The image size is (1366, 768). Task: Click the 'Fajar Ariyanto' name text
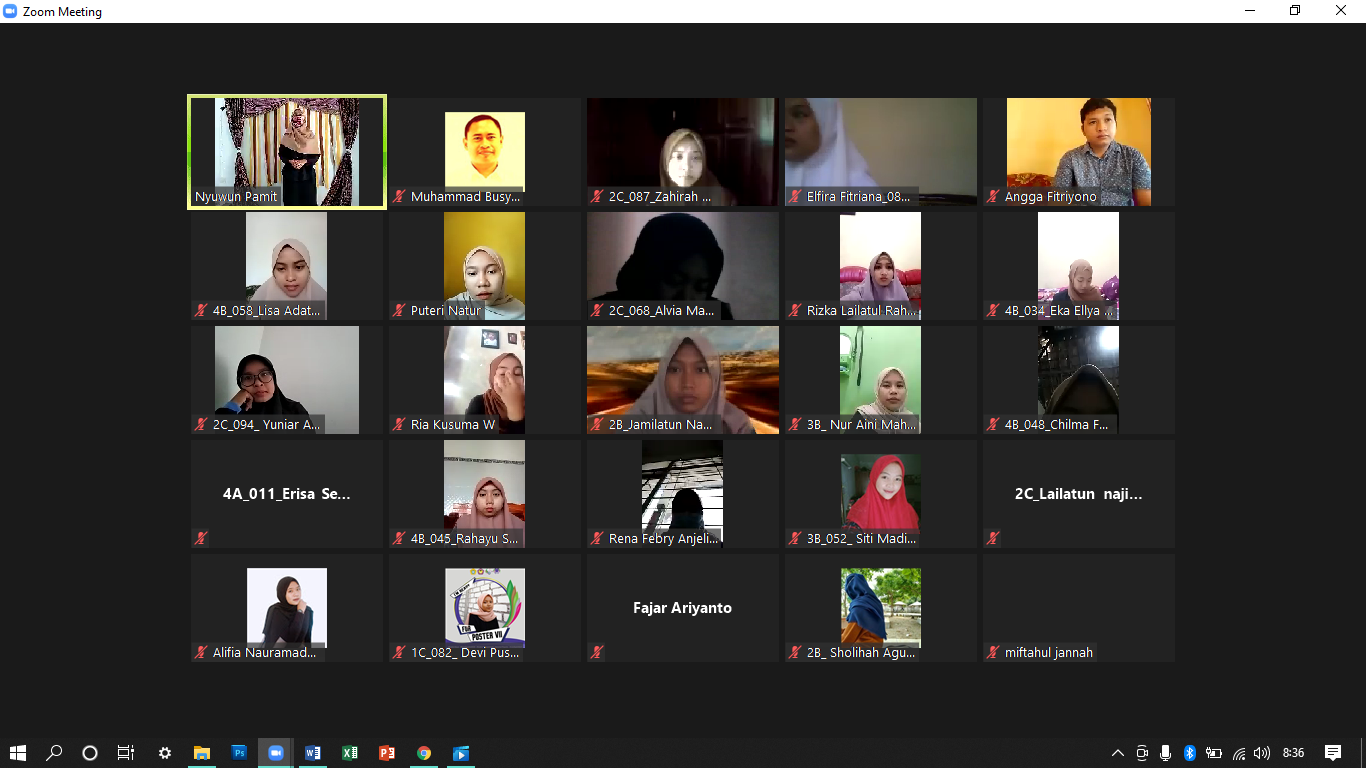coord(682,608)
